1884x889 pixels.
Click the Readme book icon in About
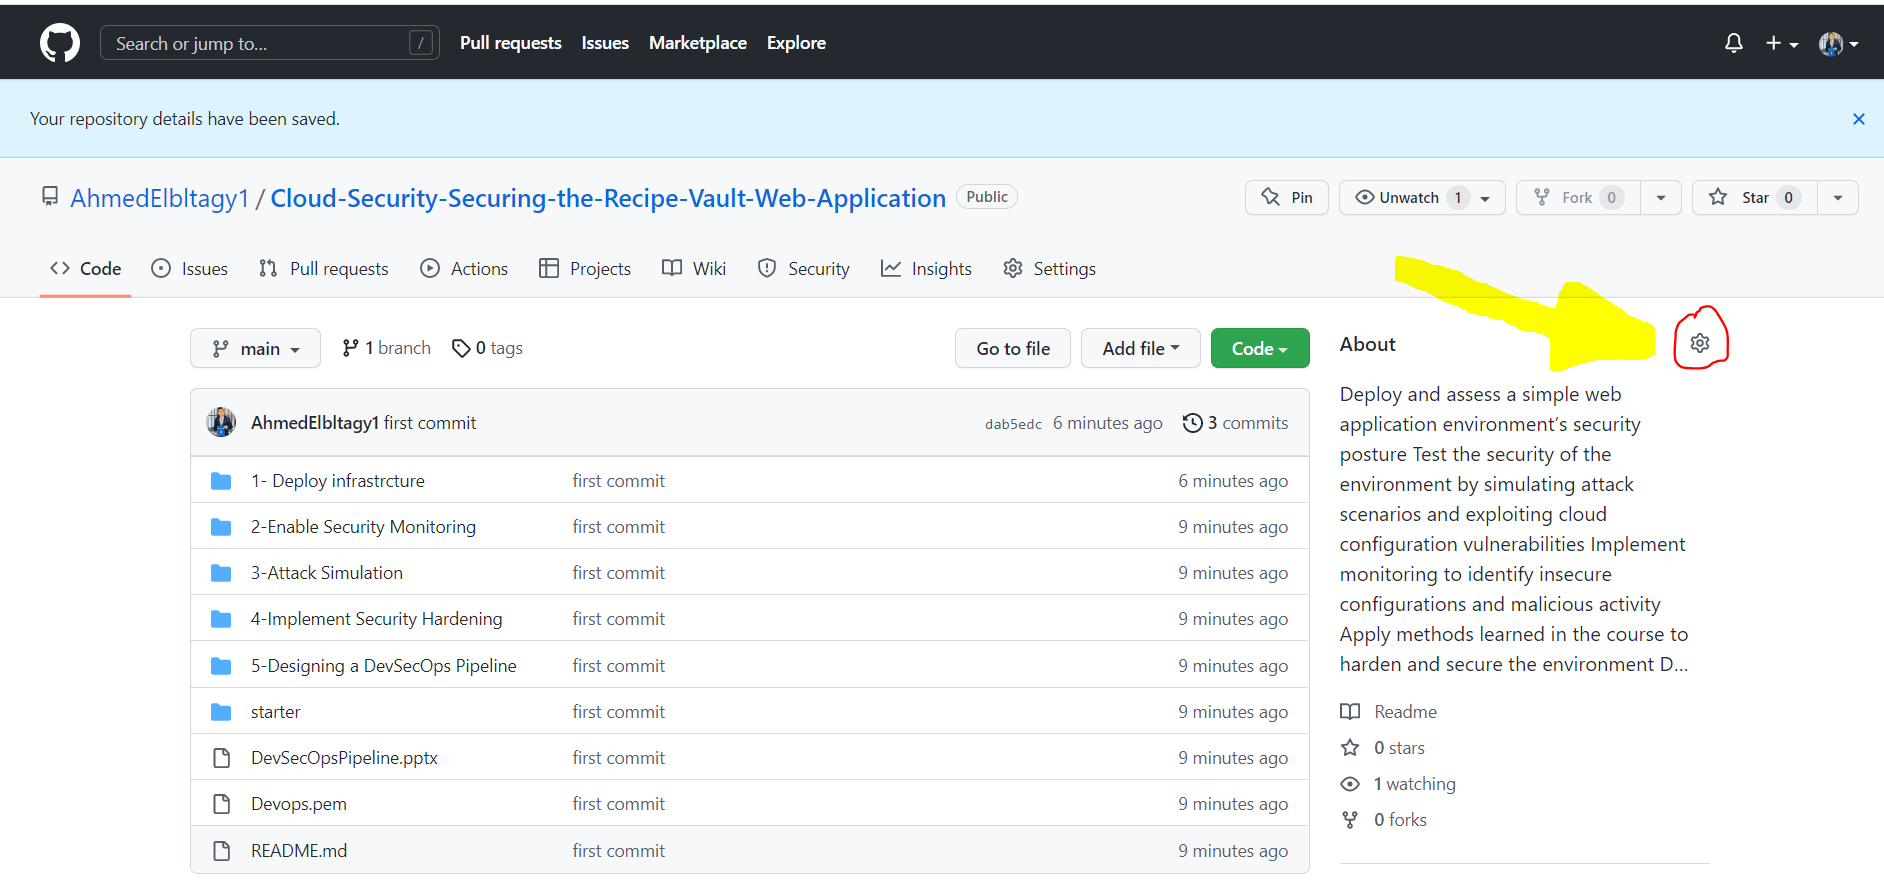1350,712
